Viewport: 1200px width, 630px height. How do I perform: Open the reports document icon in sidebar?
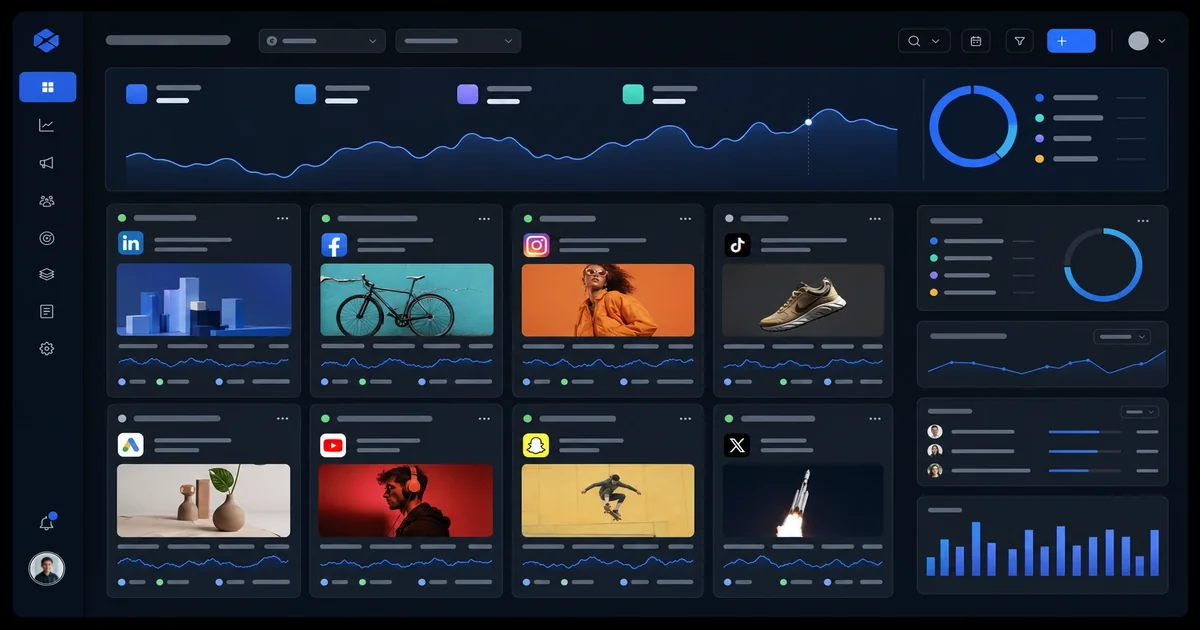coord(46,311)
